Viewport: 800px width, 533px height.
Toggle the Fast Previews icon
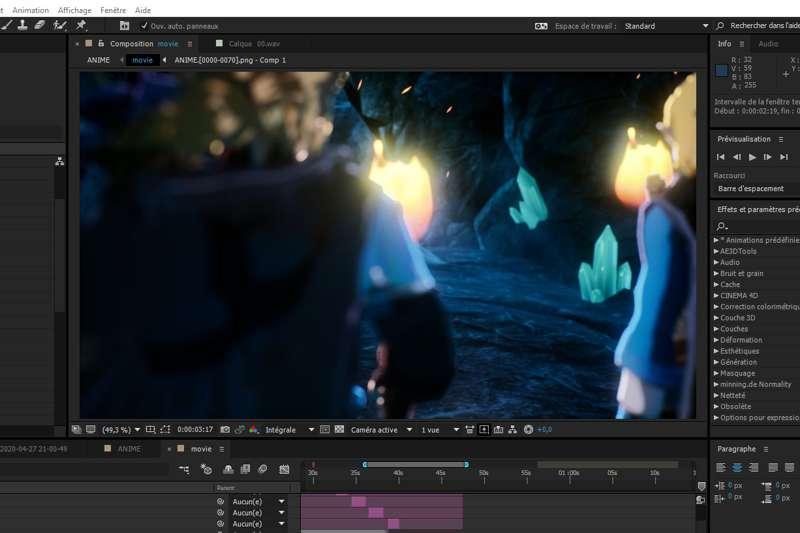coord(484,430)
